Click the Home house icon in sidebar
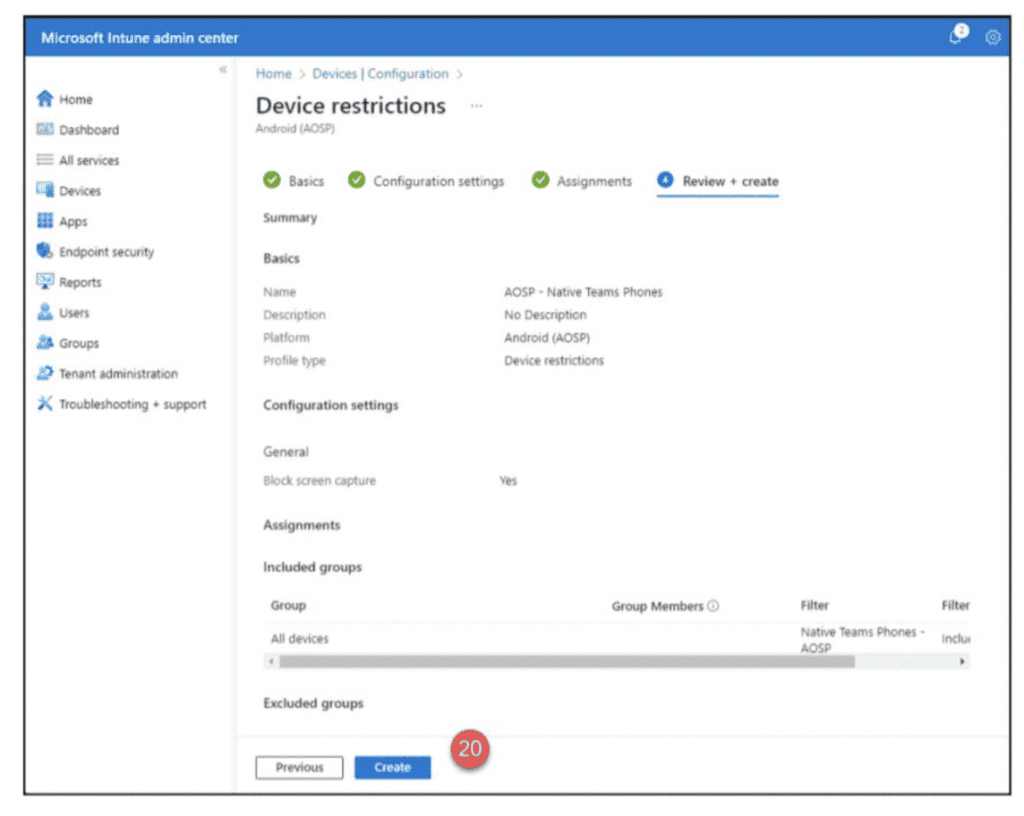This screenshot has width=1024, height=816. 44,99
